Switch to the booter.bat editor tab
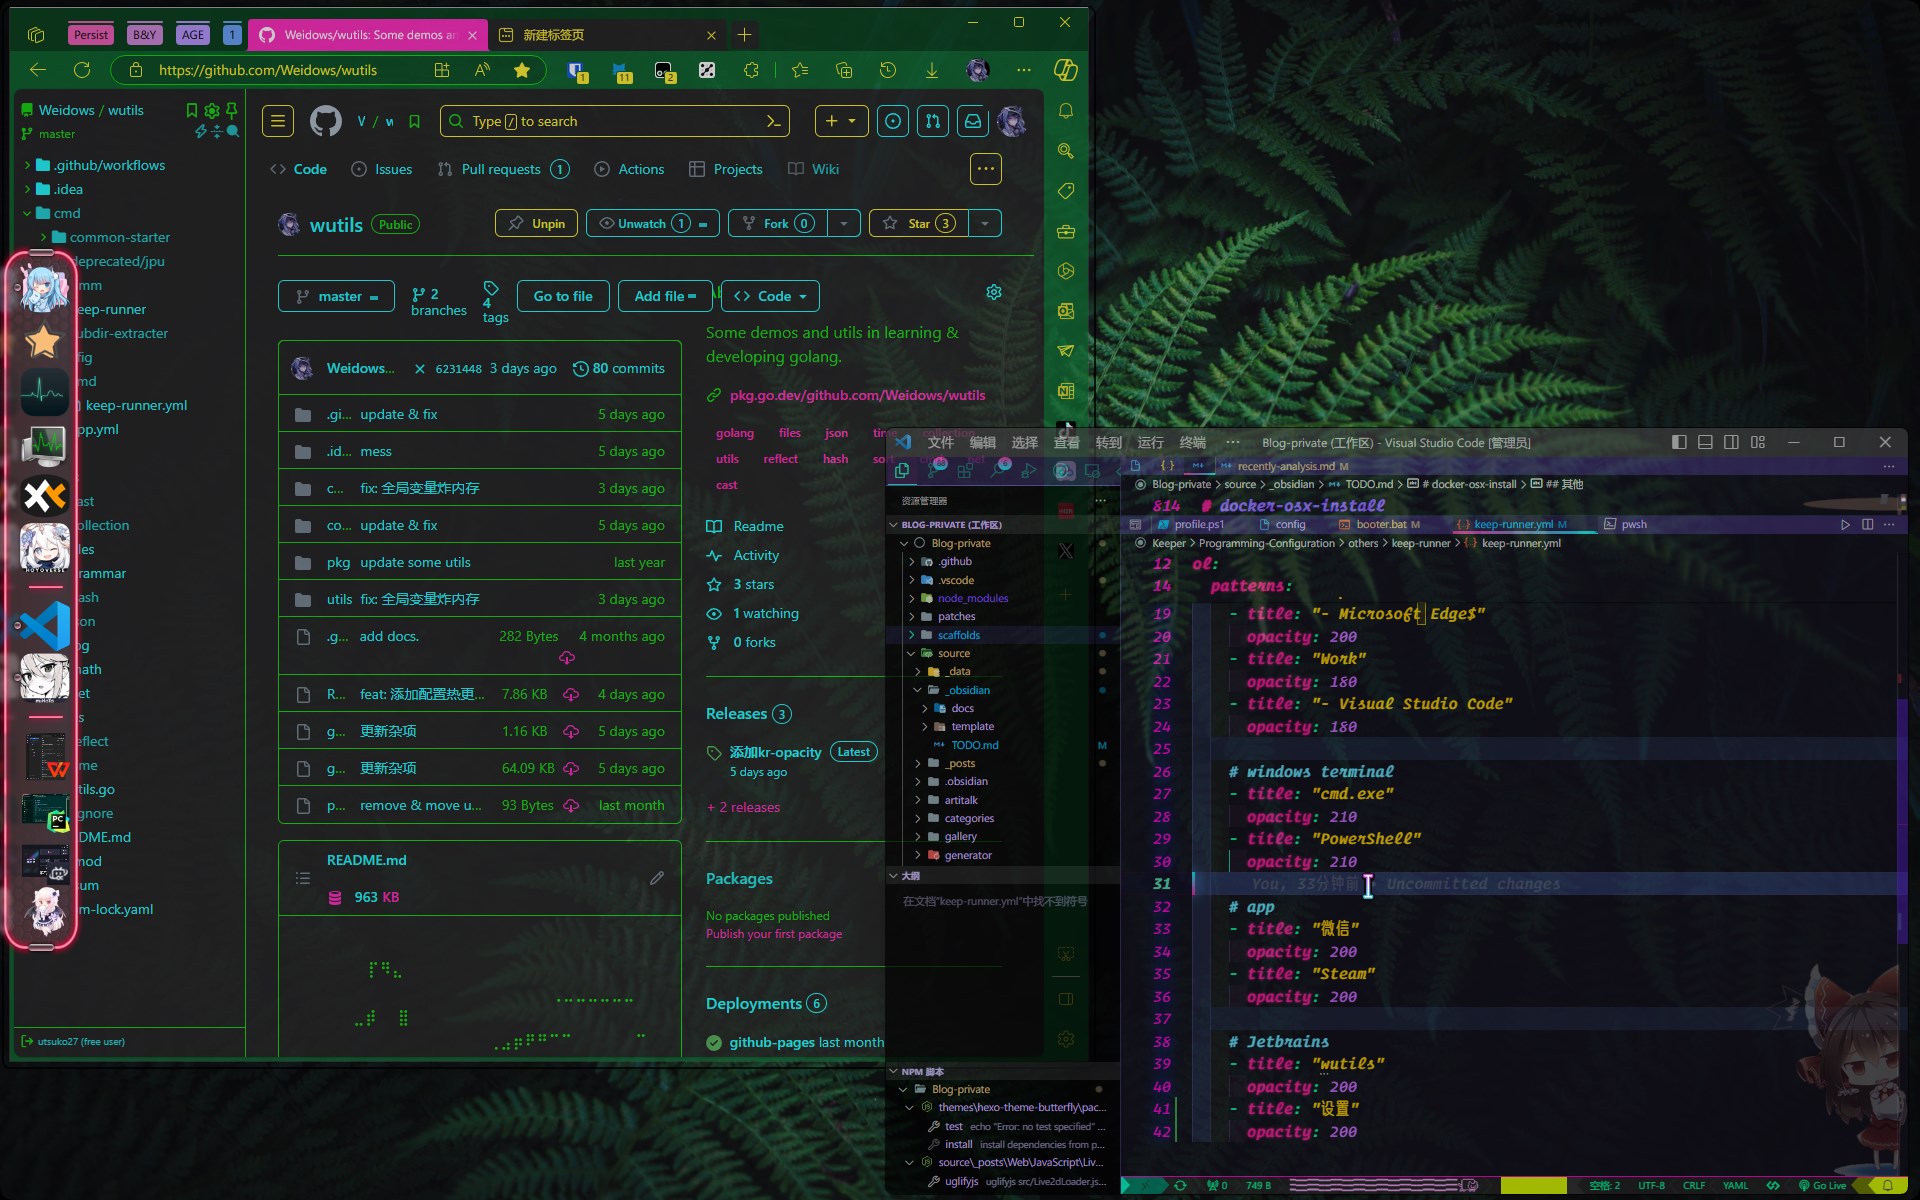Image resolution: width=1920 pixels, height=1200 pixels. coord(1380,524)
